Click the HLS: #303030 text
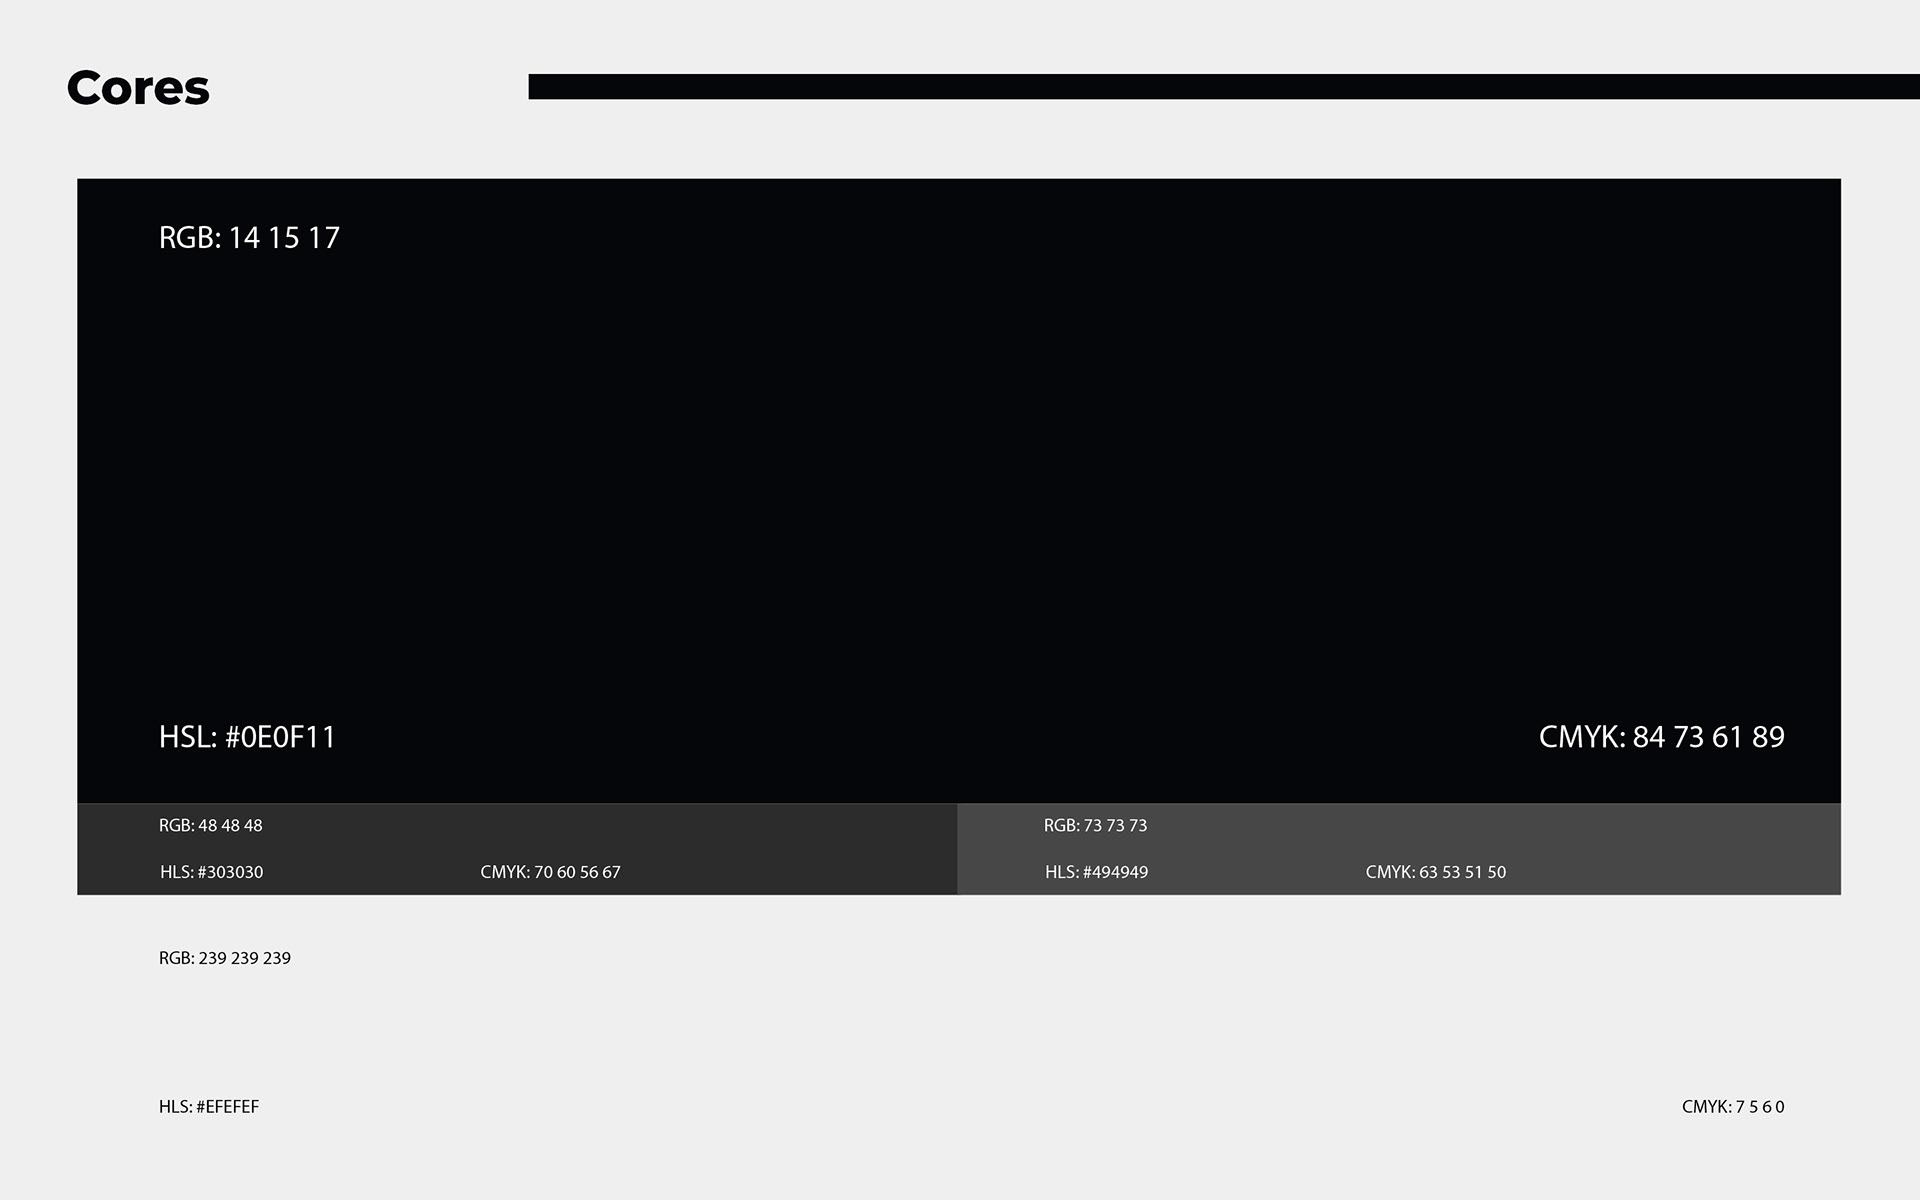Image resolution: width=1920 pixels, height=1200 pixels. click(x=211, y=872)
